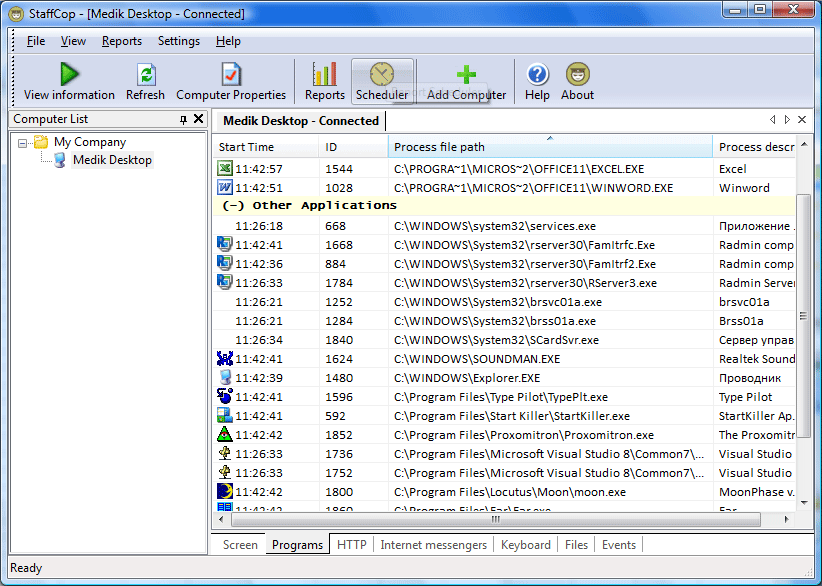Image resolution: width=822 pixels, height=586 pixels.
Task: Click the Refresh toolbar icon
Action: click(x=146, y=74)
